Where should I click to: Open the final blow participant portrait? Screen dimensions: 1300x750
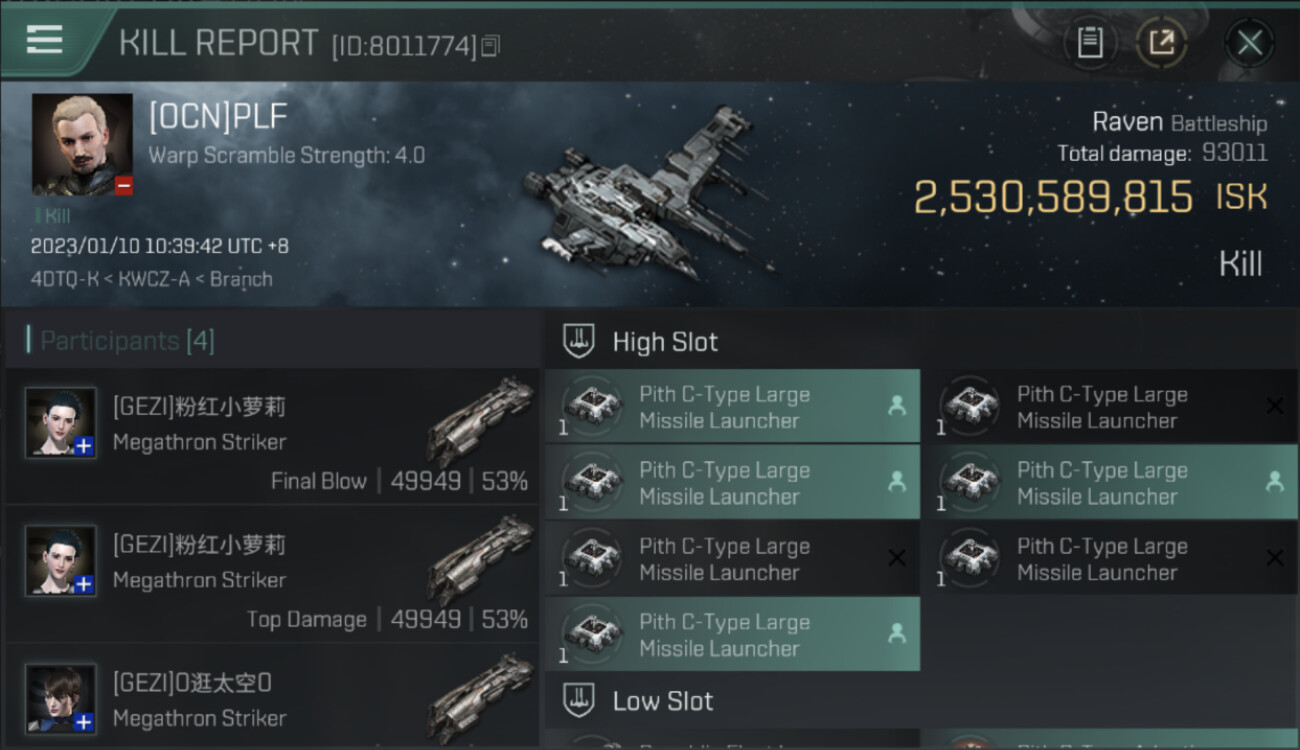point(61,422)
